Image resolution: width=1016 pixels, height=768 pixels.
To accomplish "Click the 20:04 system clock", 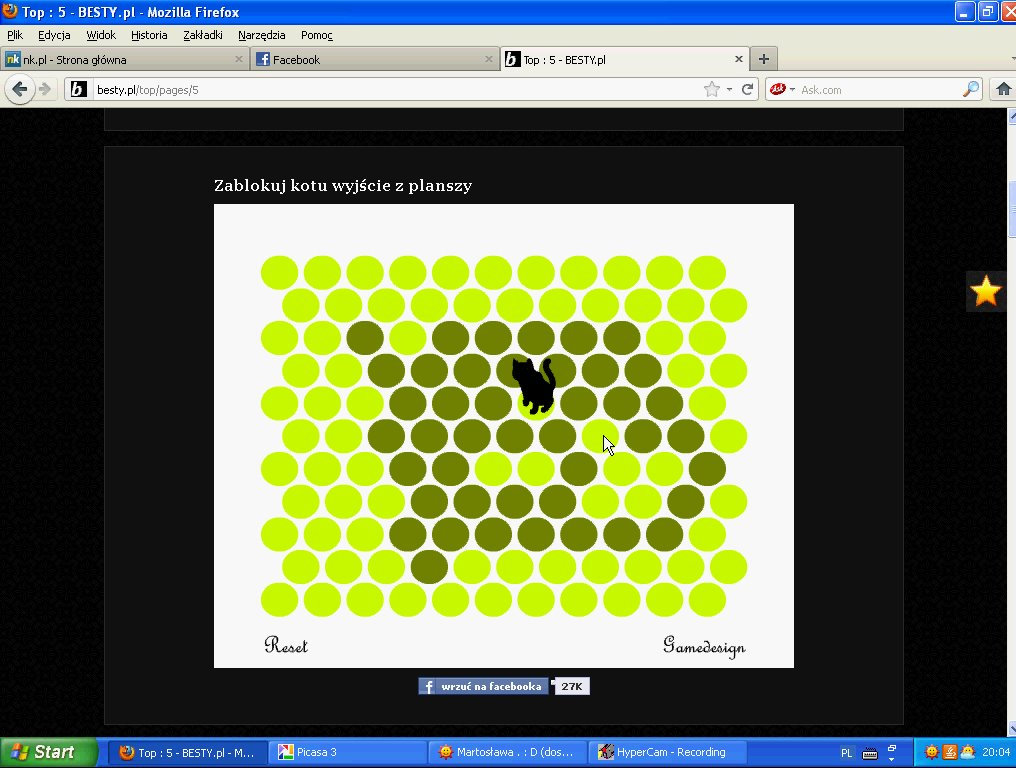I will coord(997,752).
